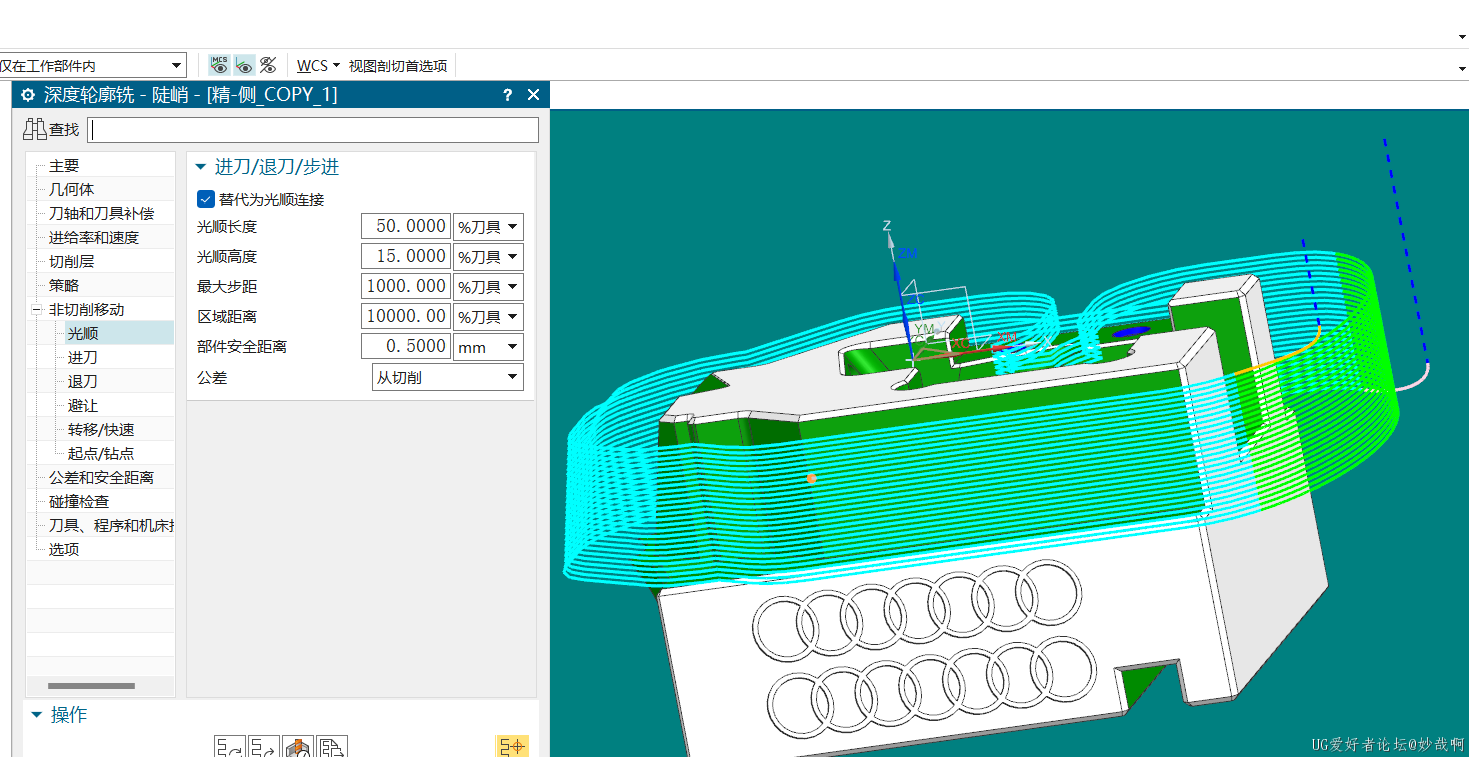Select 主要 in the settings tree

point(64,166)
